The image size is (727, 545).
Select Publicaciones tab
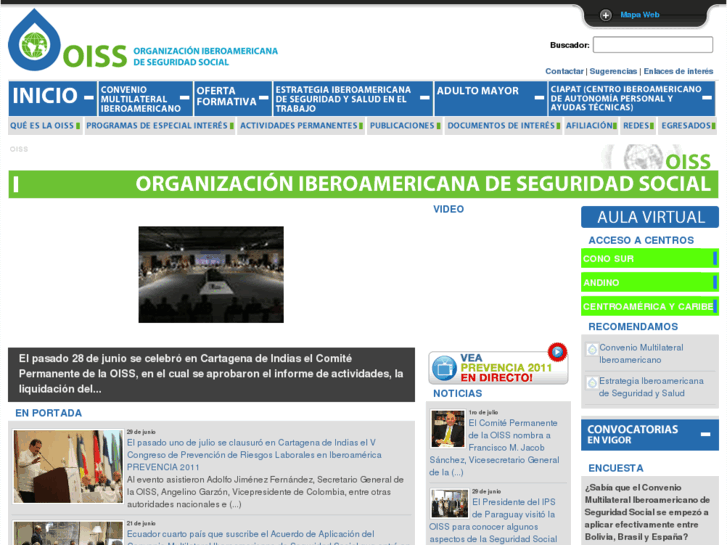(405, 126)
